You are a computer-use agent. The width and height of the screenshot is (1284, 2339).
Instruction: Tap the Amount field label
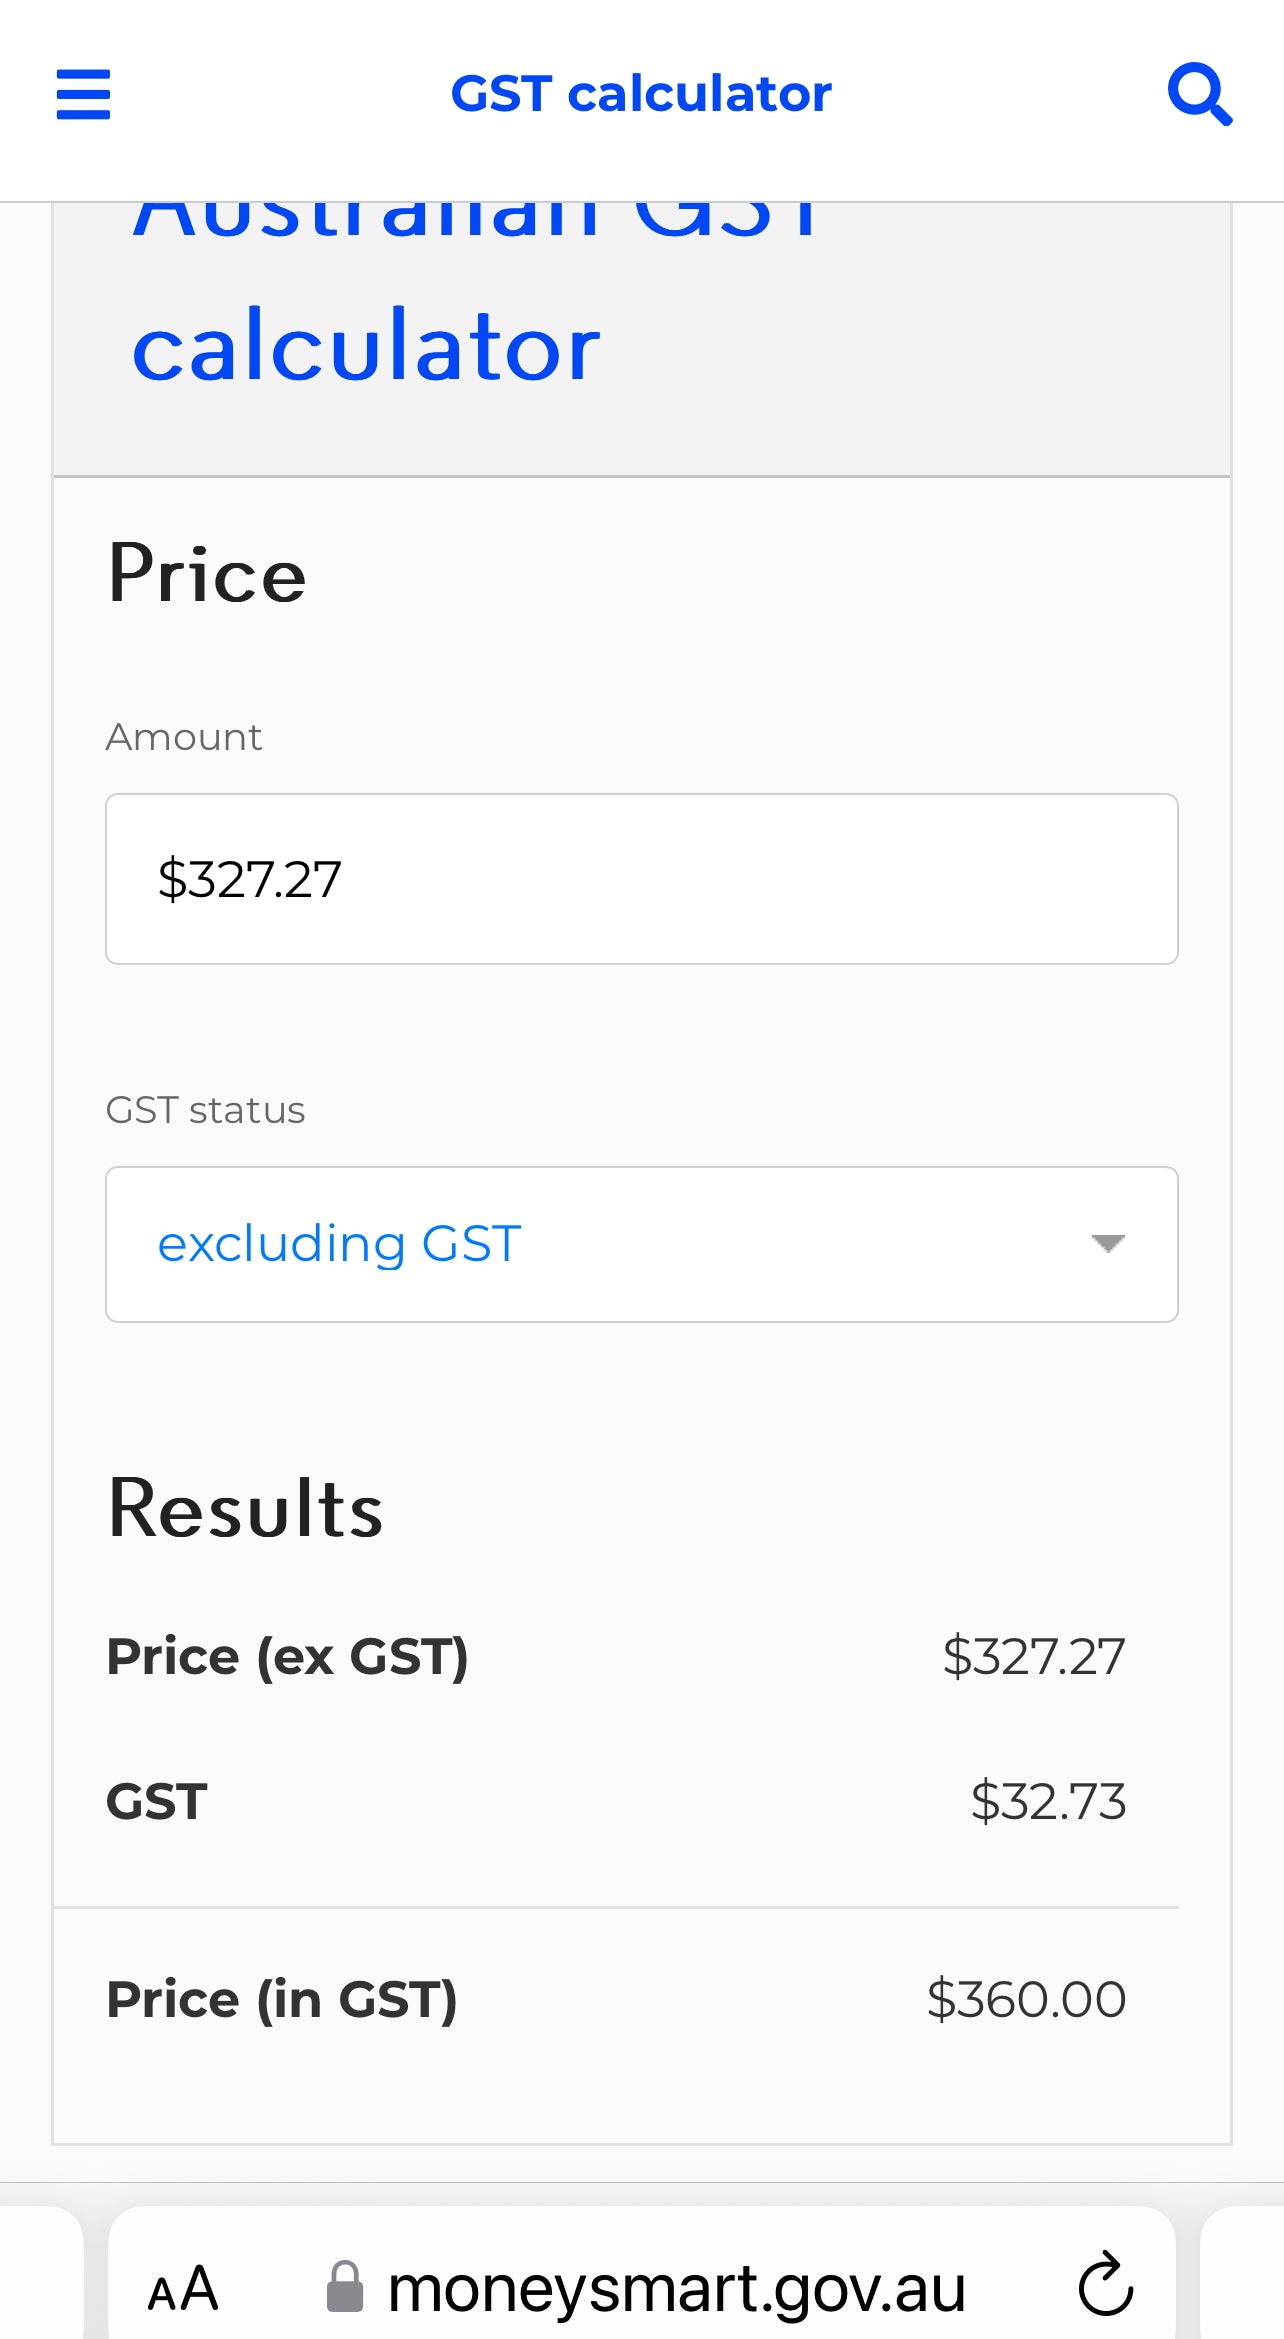tap(184, 737)
